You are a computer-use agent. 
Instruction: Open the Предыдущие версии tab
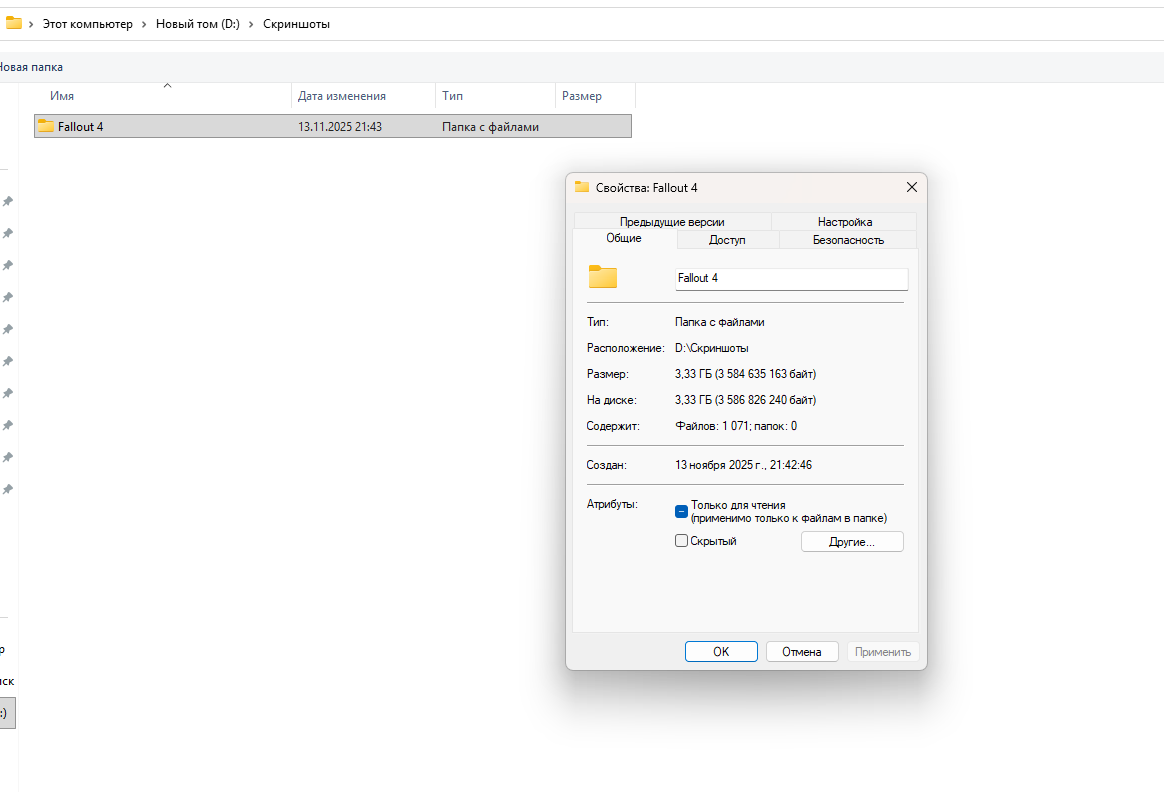[672, 221]
